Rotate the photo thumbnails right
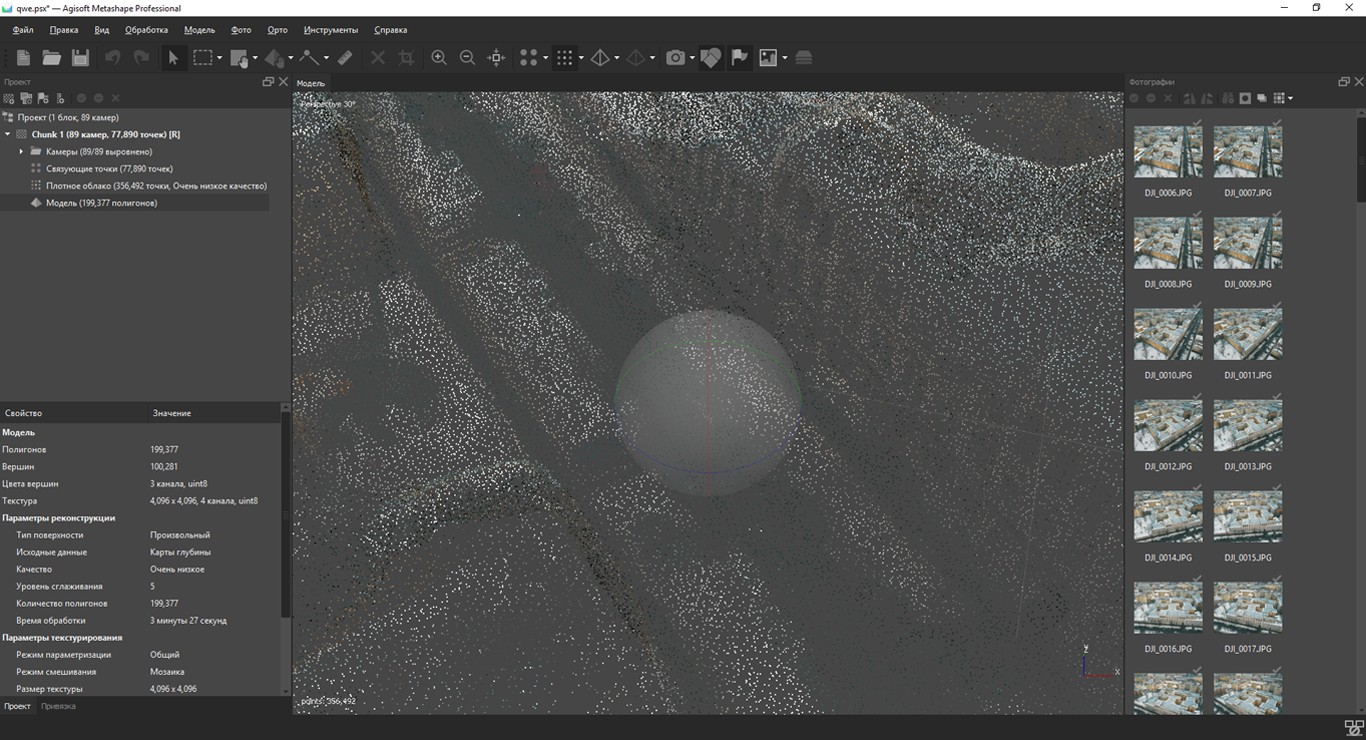Viewport: 1366px width, 740px height. [1207, 98]
